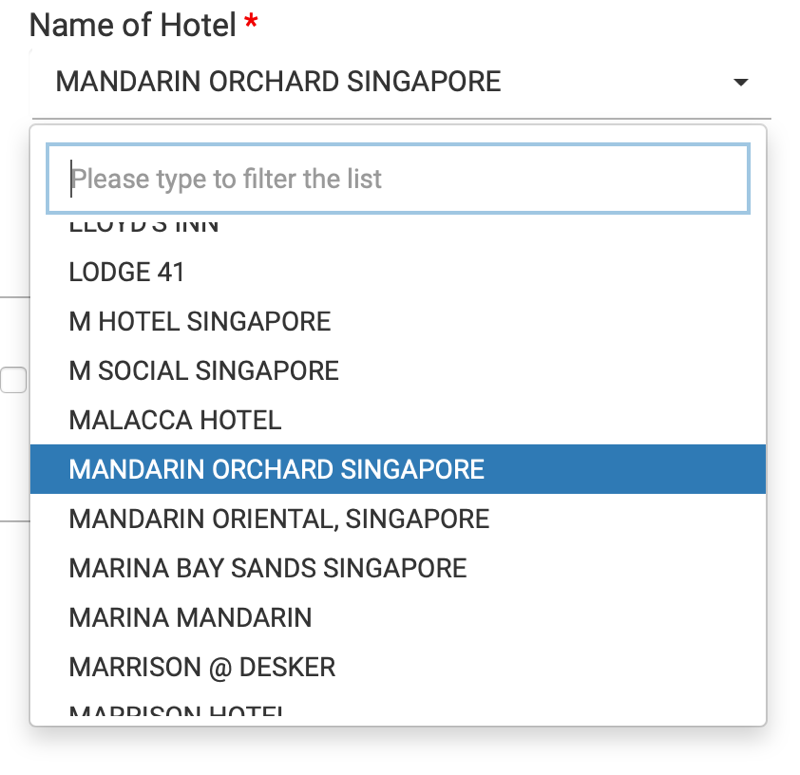
Task: Pick M SOCIAL SINGAPORE from list
Action: pos(398,371)
